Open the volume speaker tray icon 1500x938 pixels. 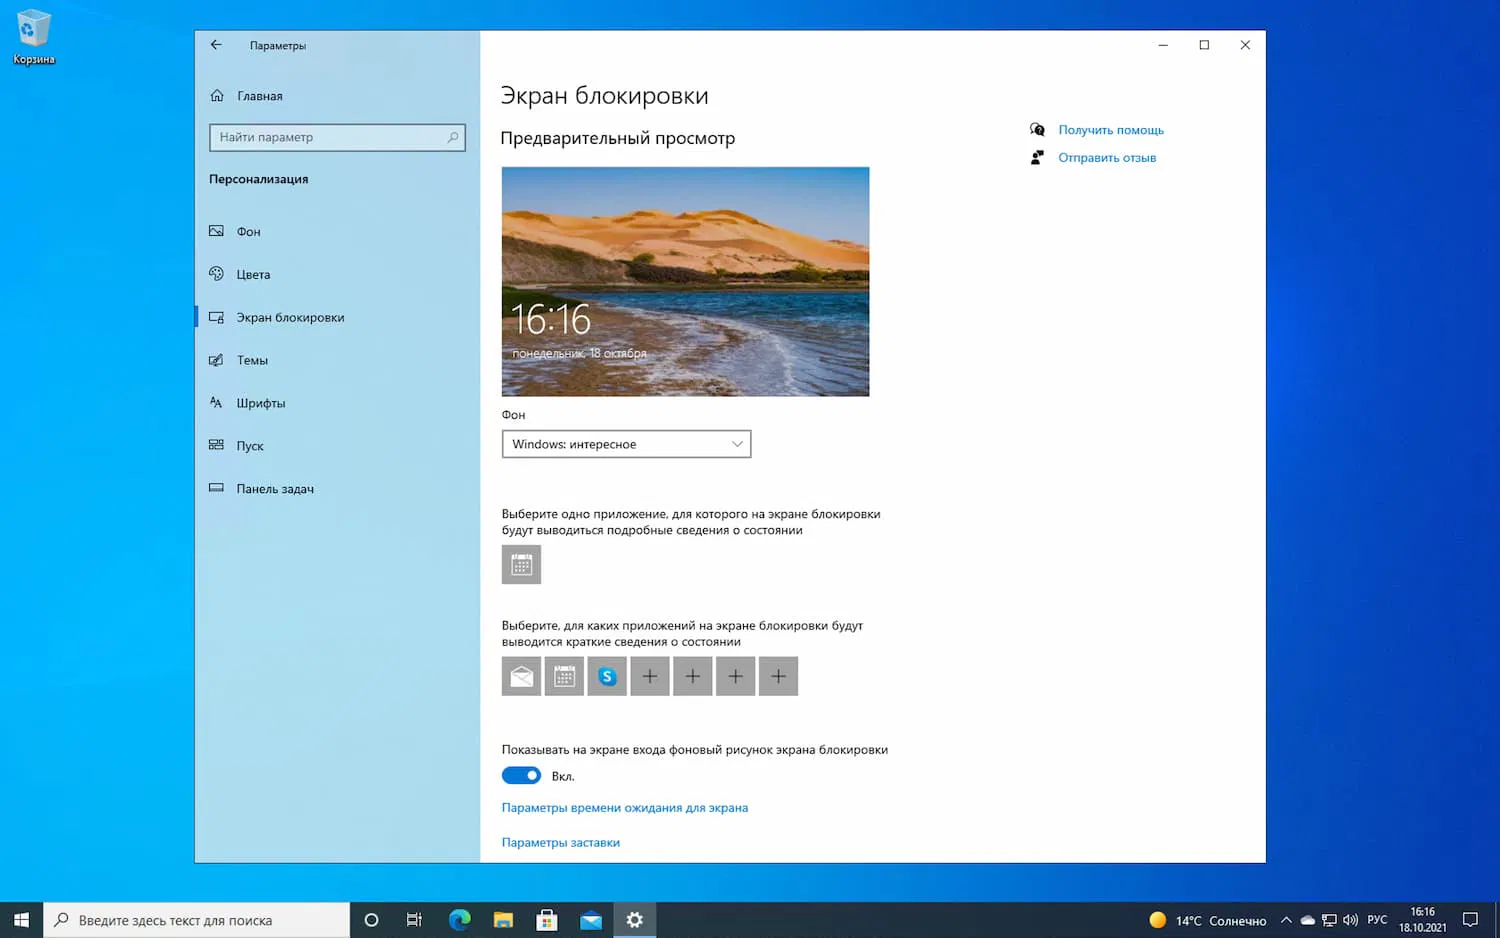[x=1350, y=920]
